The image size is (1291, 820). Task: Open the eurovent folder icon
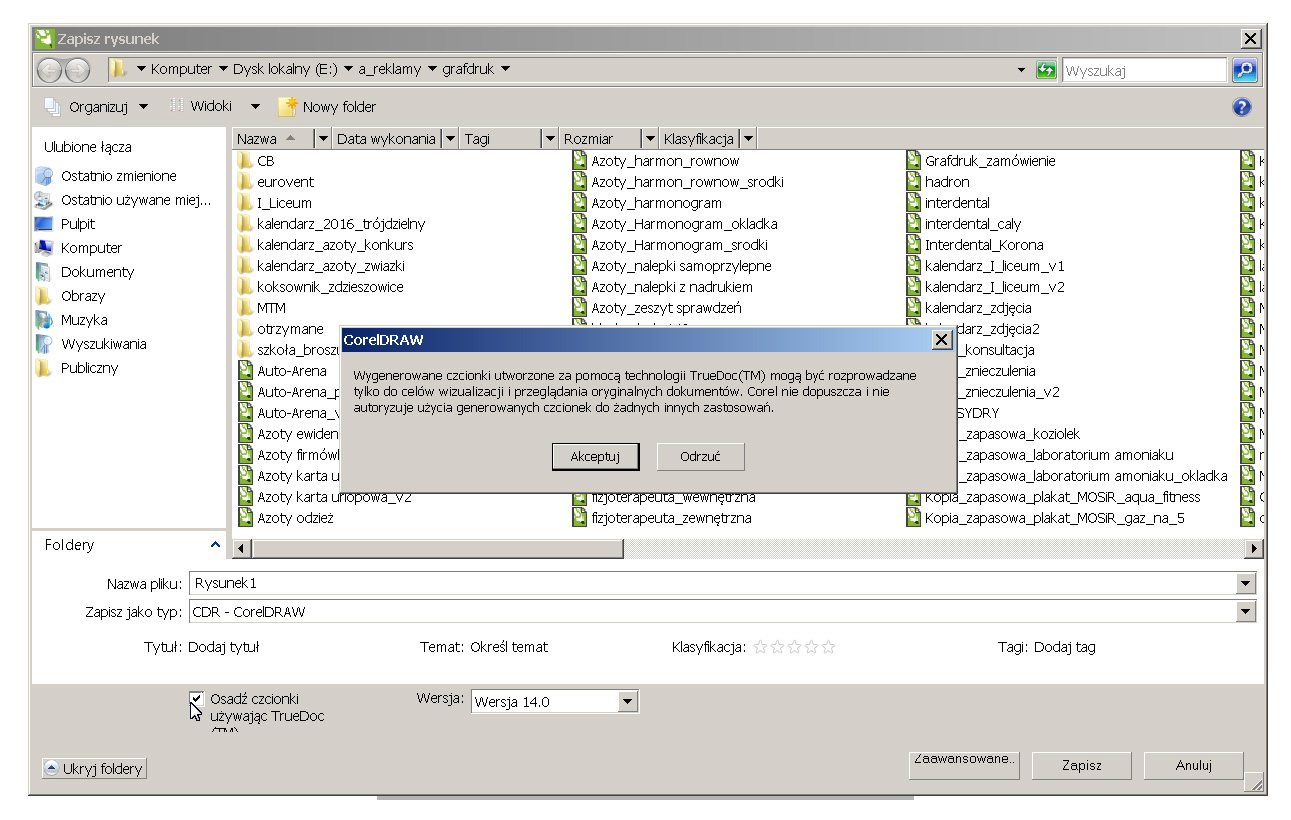coord(245,182)
